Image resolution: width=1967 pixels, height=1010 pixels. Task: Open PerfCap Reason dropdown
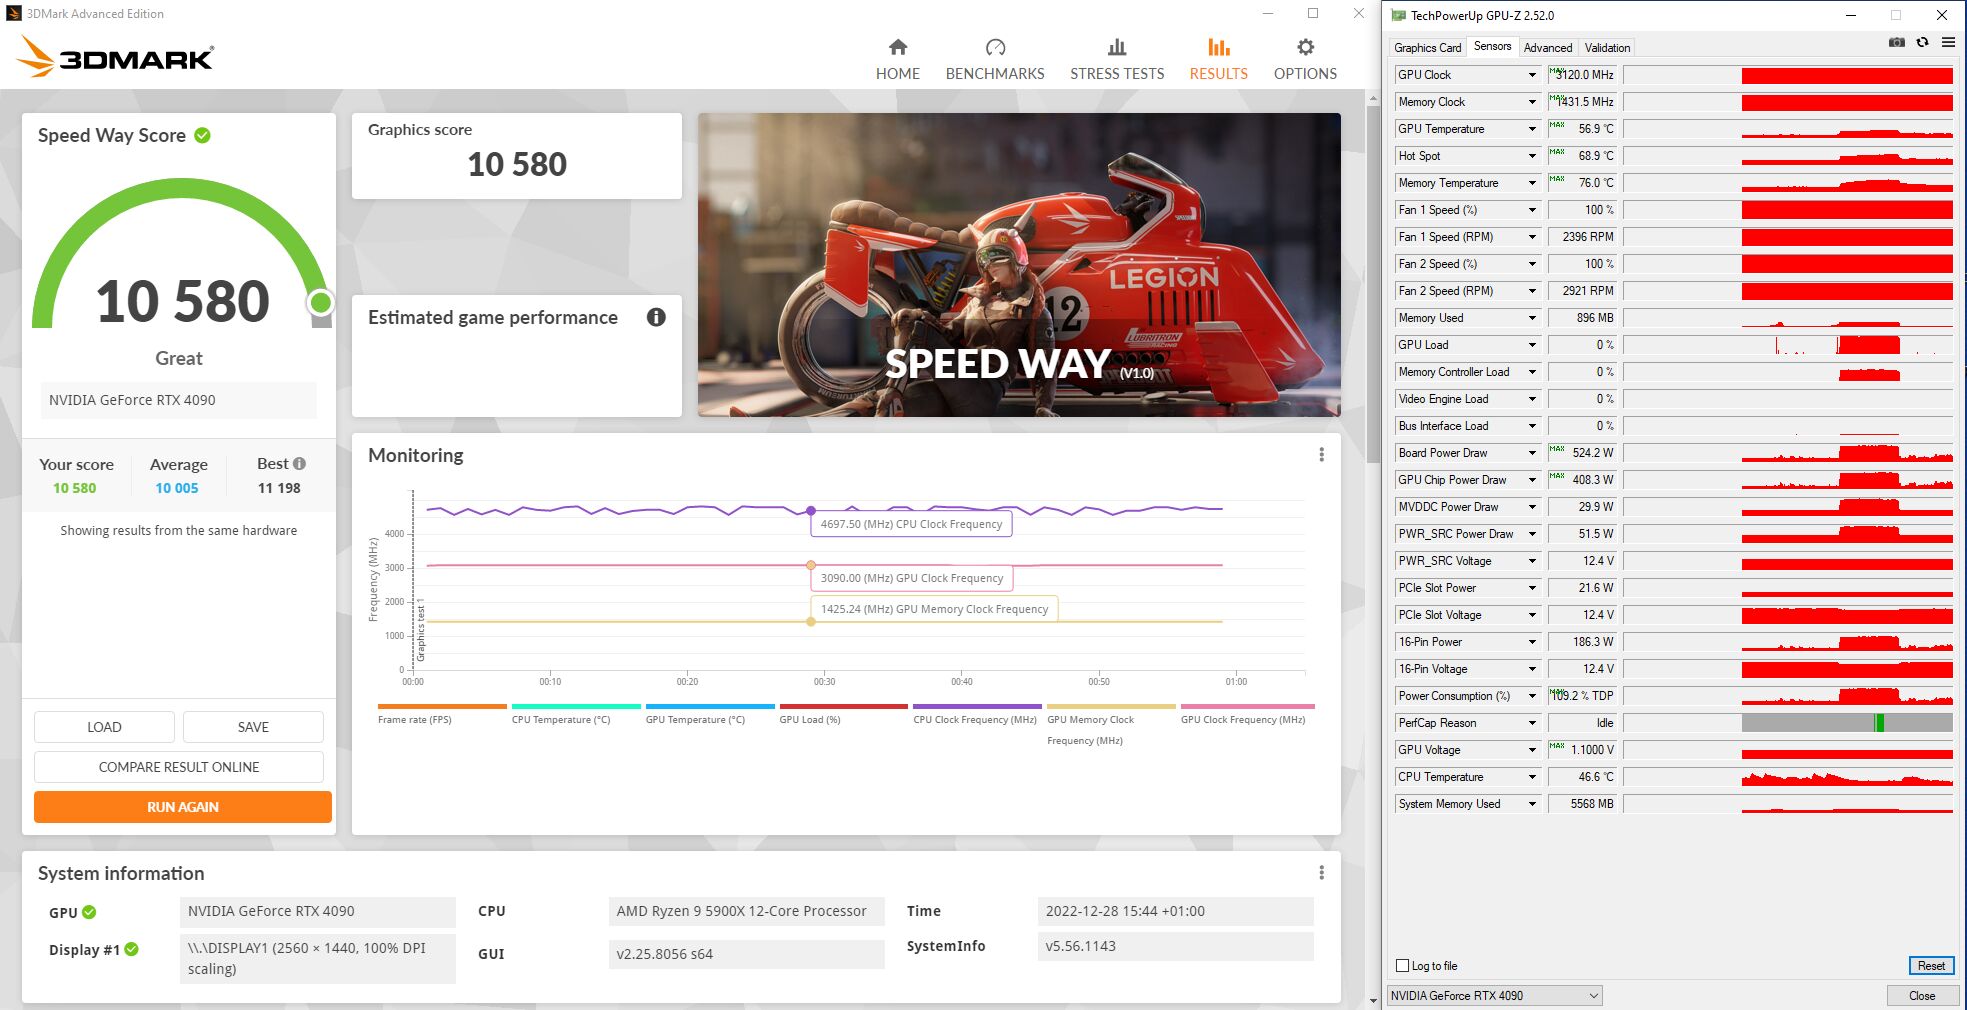(x=1532, y=723)
